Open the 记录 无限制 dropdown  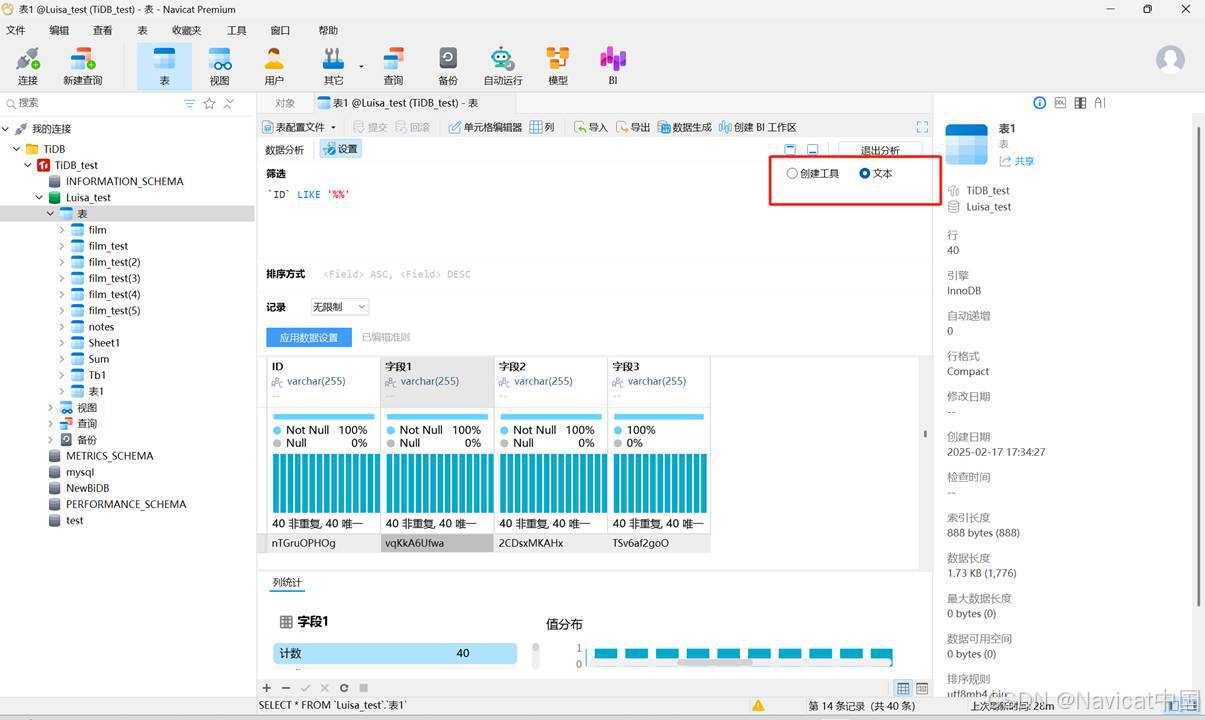pyautogui.click(x=339, y=307)
